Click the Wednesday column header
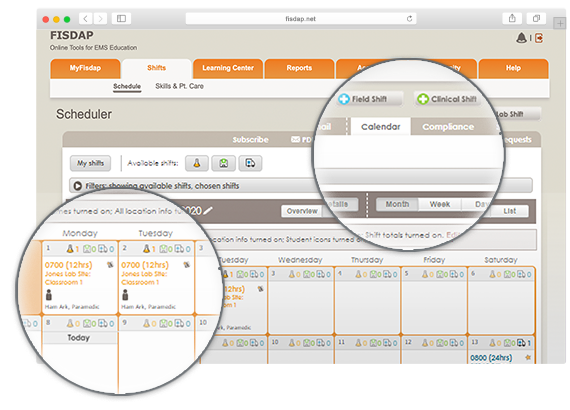570x410 pixels. pos(300,260)
